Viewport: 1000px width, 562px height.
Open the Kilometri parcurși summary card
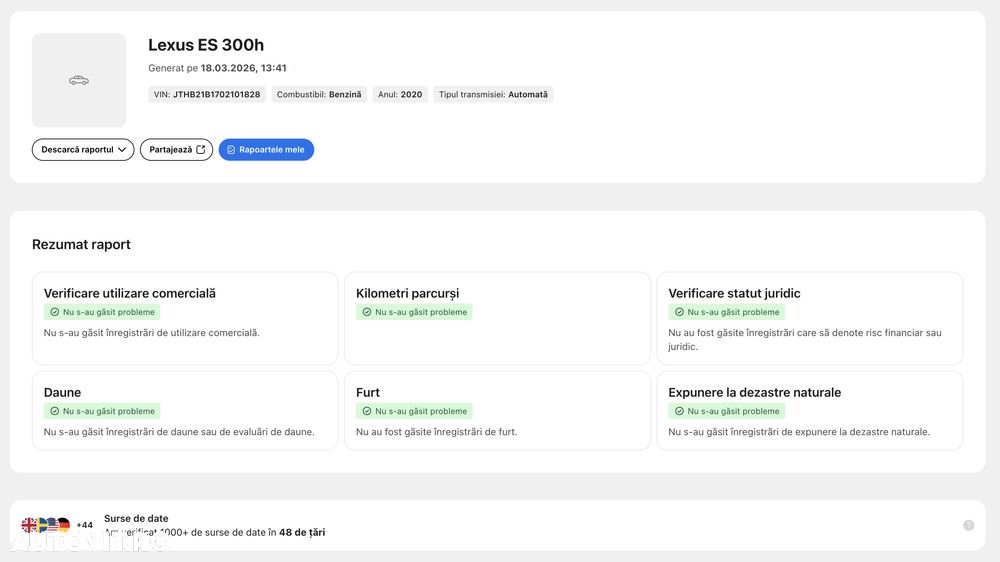497,318
